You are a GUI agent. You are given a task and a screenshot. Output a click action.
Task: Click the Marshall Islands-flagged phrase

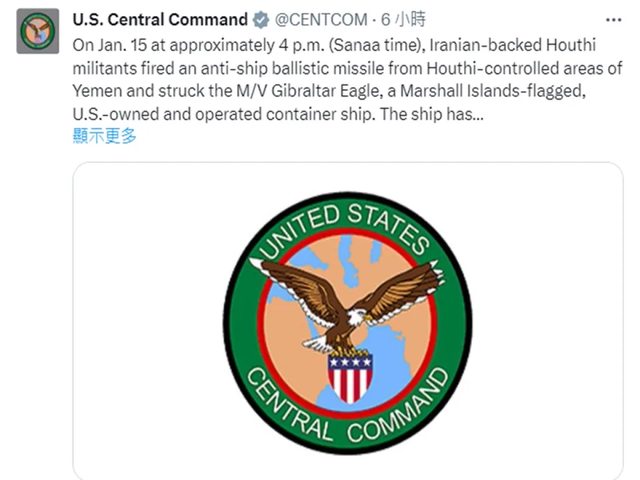(493, 91)
